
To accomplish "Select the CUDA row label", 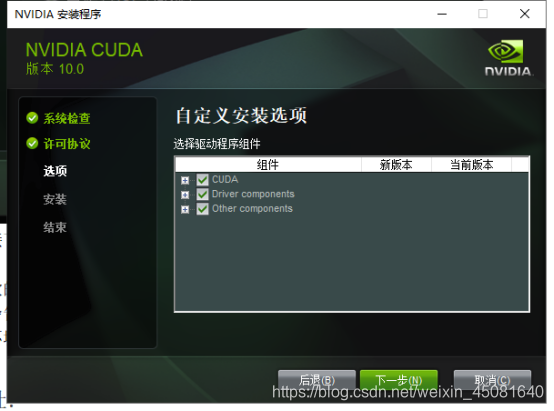I will point(225,180).
